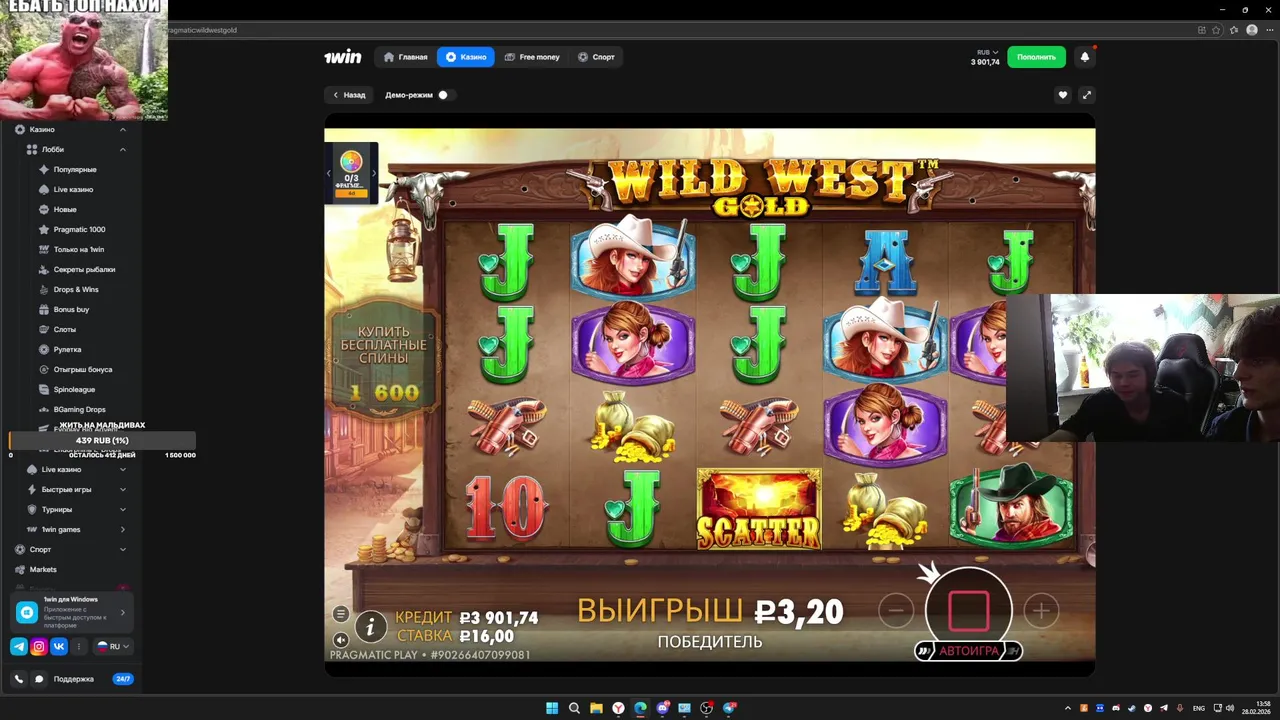The image size is (1280, 720).
Task: Open the Instagram social icon
Action: coord(39,647)
